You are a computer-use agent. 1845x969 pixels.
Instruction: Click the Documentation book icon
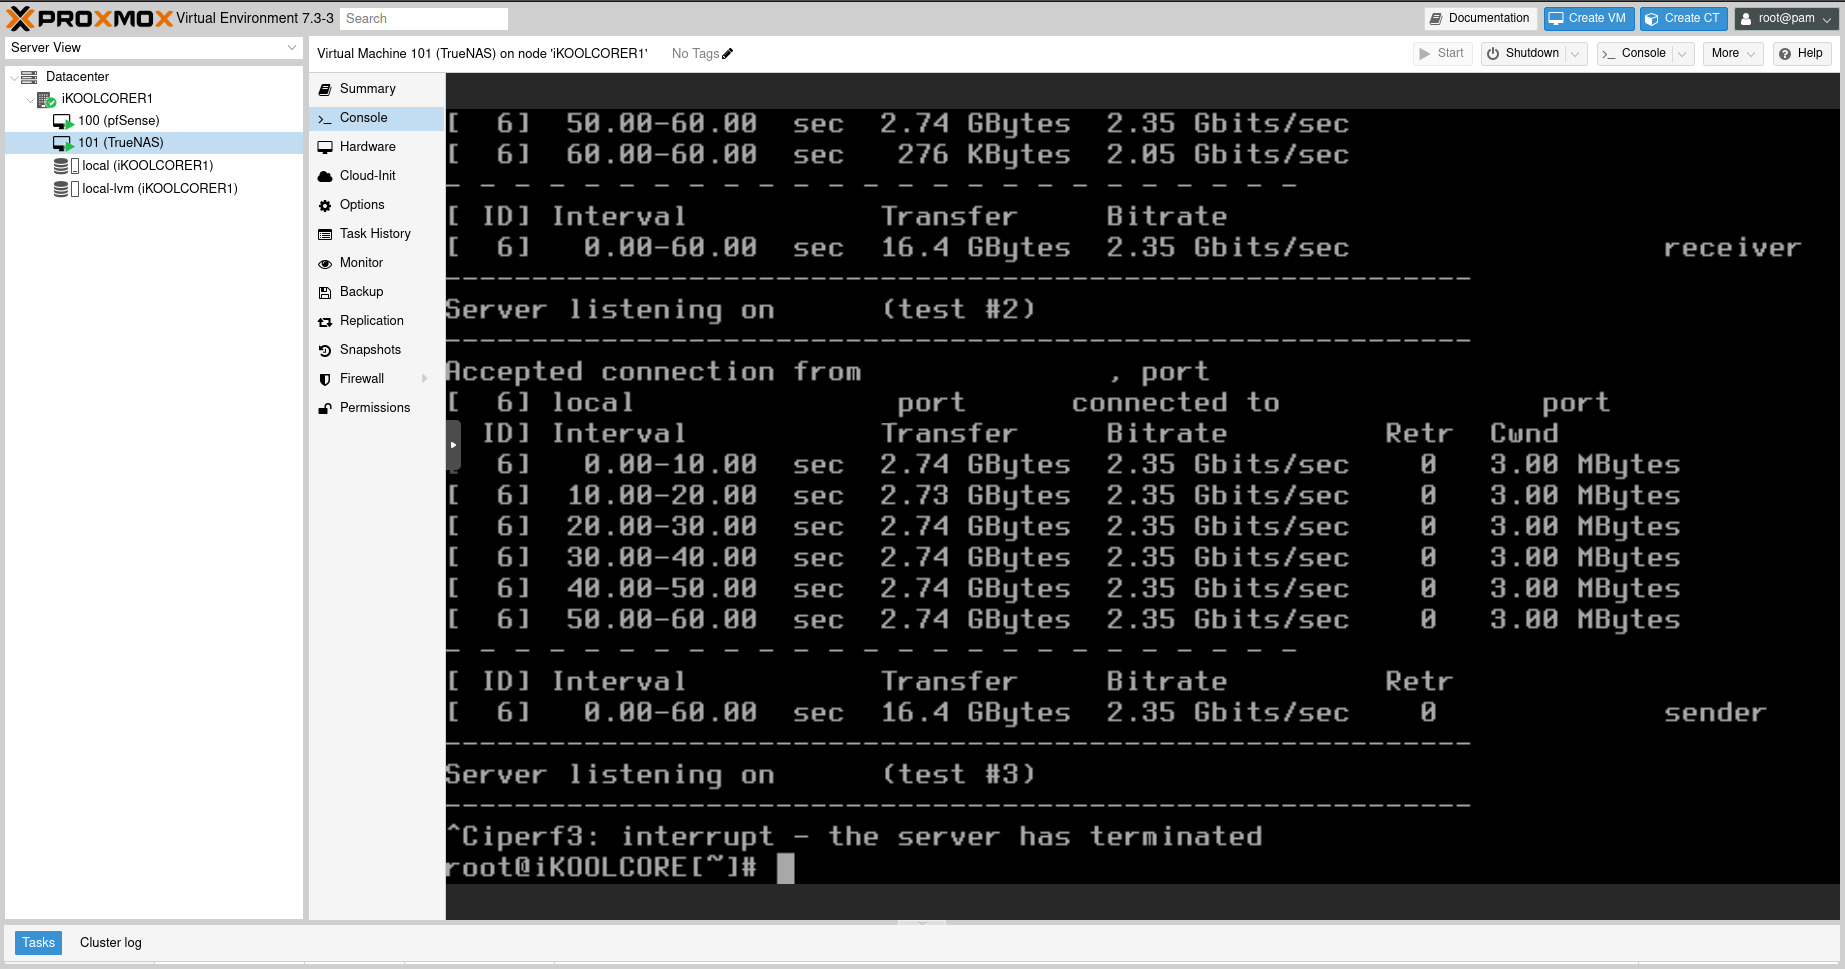[1436, 18]
